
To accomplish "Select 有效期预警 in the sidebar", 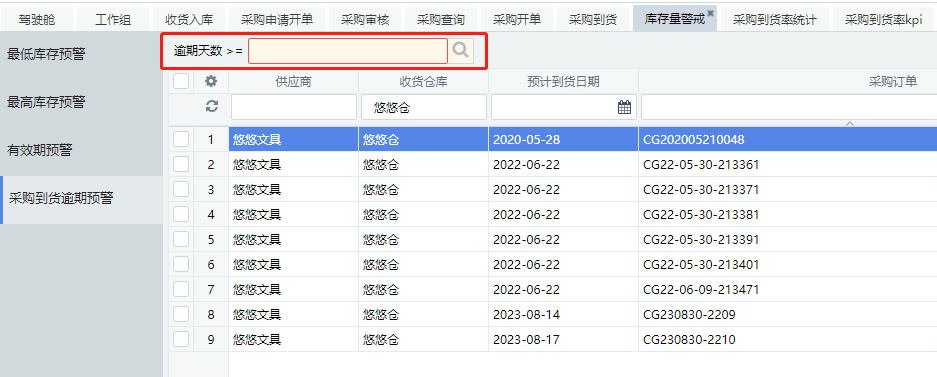I will (x=81, y=150).
